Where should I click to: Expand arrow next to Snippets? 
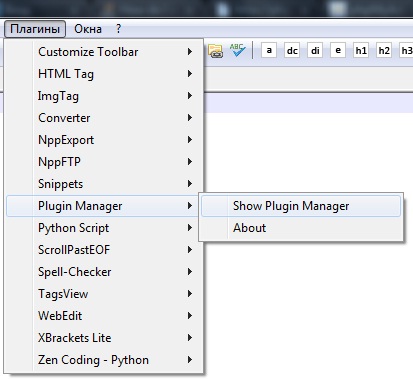pos(190,184)
